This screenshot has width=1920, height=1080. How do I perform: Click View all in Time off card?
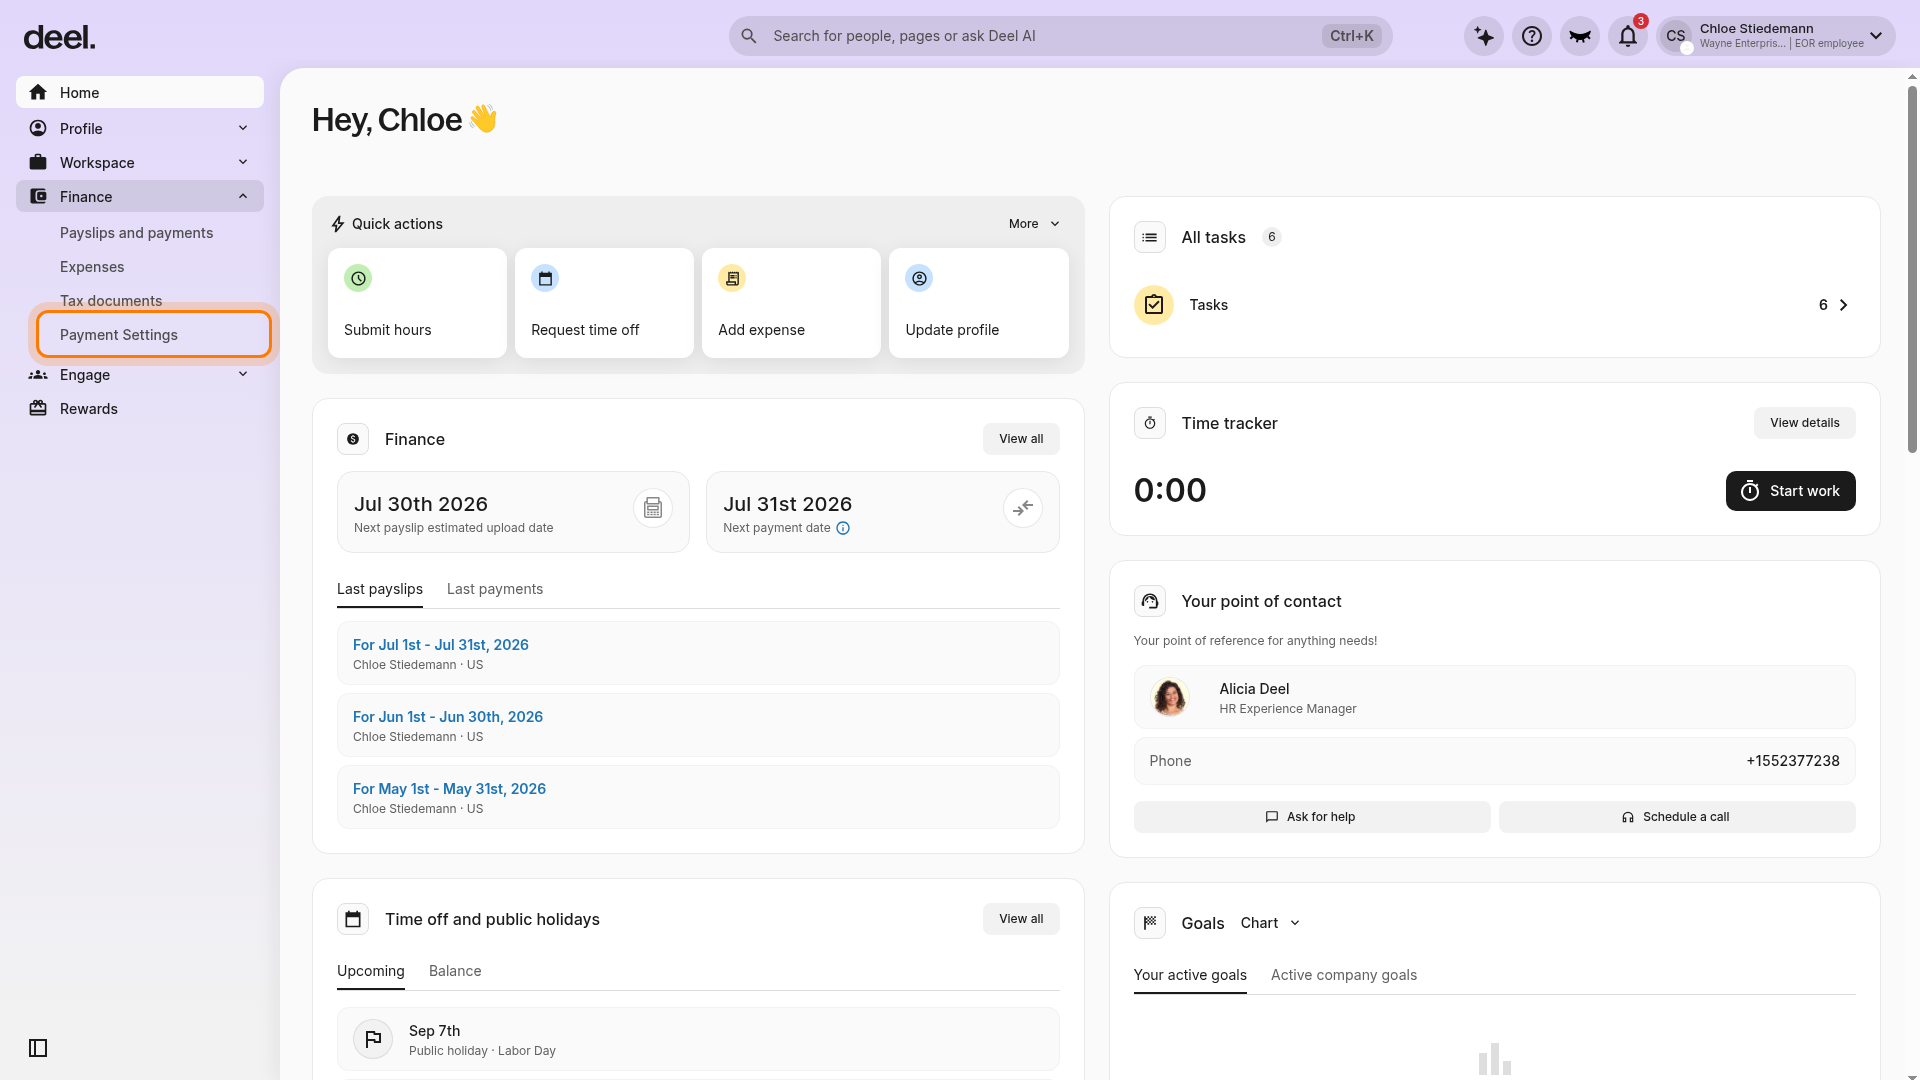[1021, 919]
